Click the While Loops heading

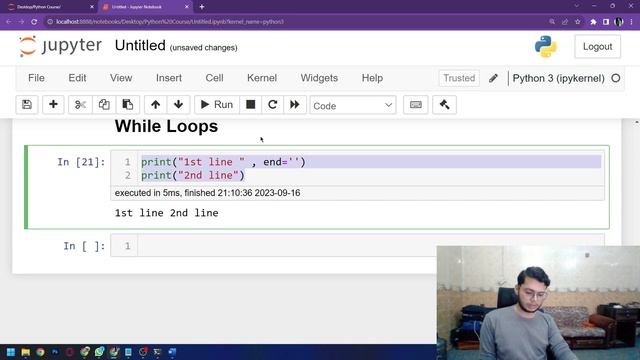[x=166, y=126]
